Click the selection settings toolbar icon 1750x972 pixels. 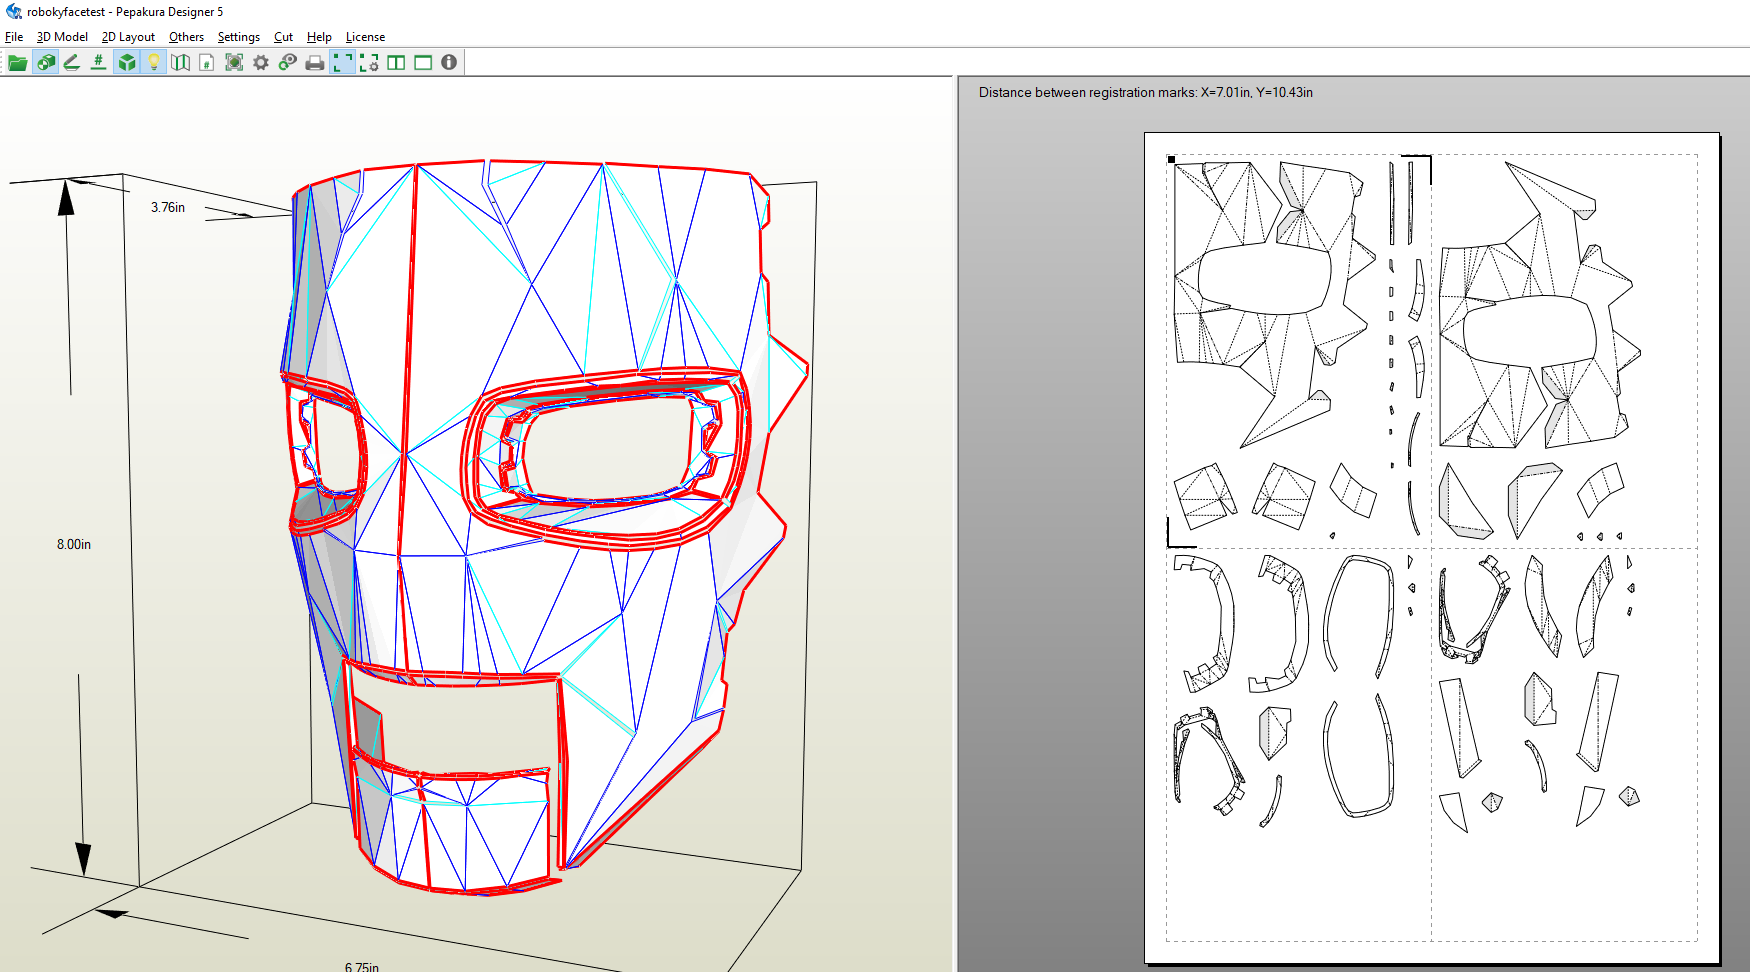(x=369, y=61)
